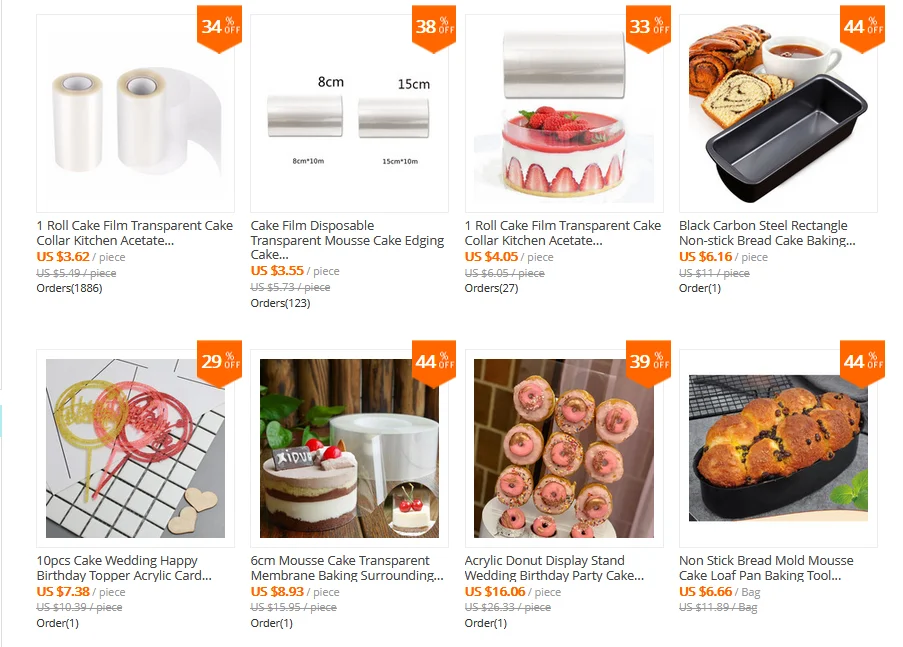Open Cake Film Disposable Transparent Mousse link
The height and width of the screenshot is (647, 903).
(347, 240)
